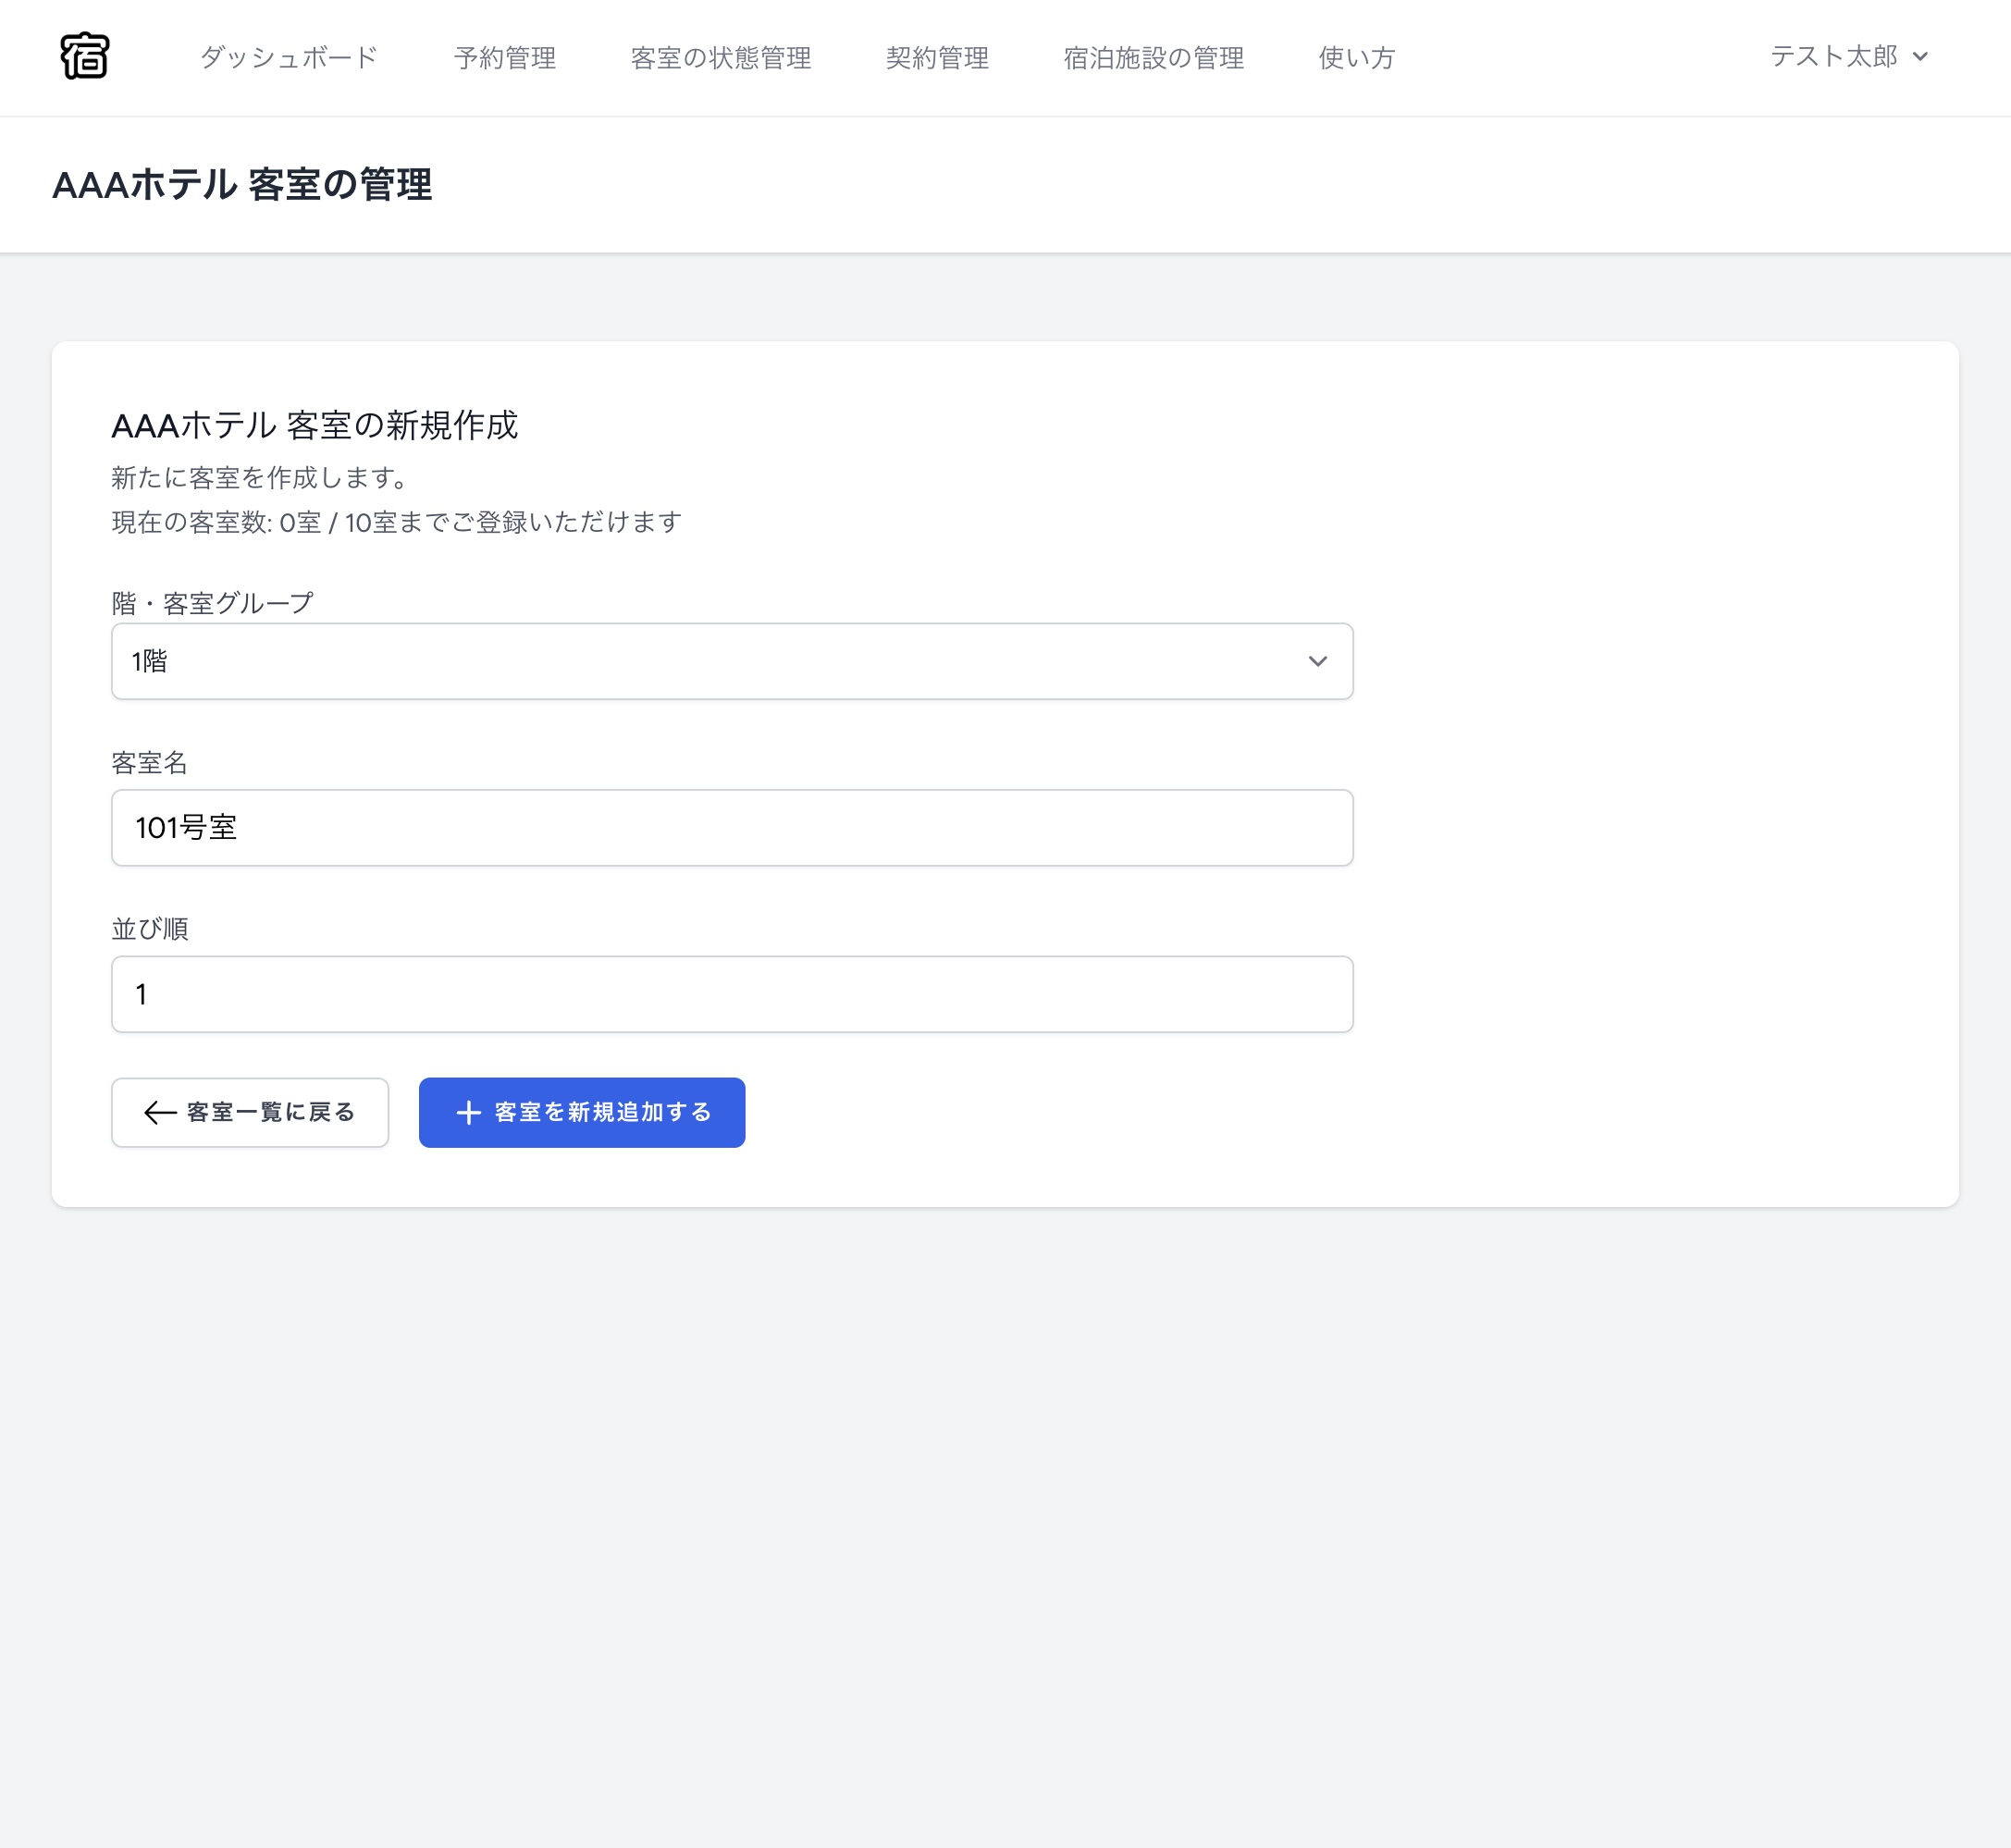Change the selected 1階 floor option

tap(731, 661)
